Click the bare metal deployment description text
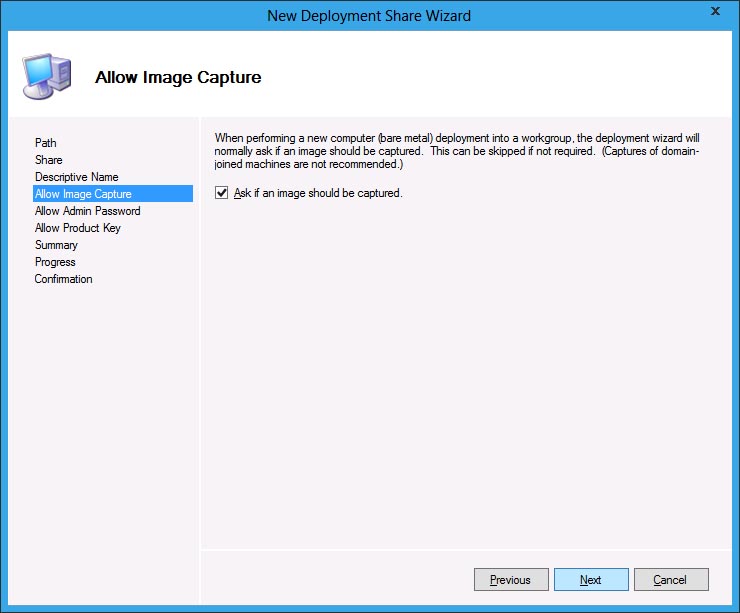740x613 pixels. [x=460, y=150]
